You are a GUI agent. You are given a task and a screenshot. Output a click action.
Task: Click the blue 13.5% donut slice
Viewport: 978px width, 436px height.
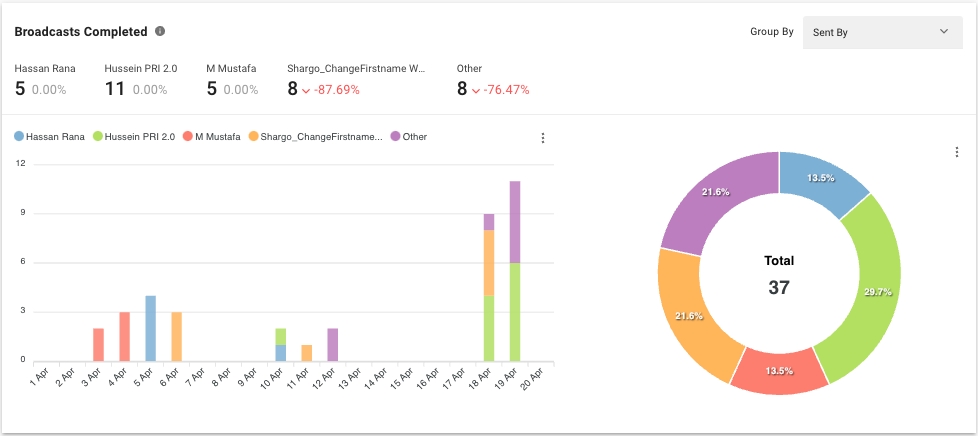point(820,180)
